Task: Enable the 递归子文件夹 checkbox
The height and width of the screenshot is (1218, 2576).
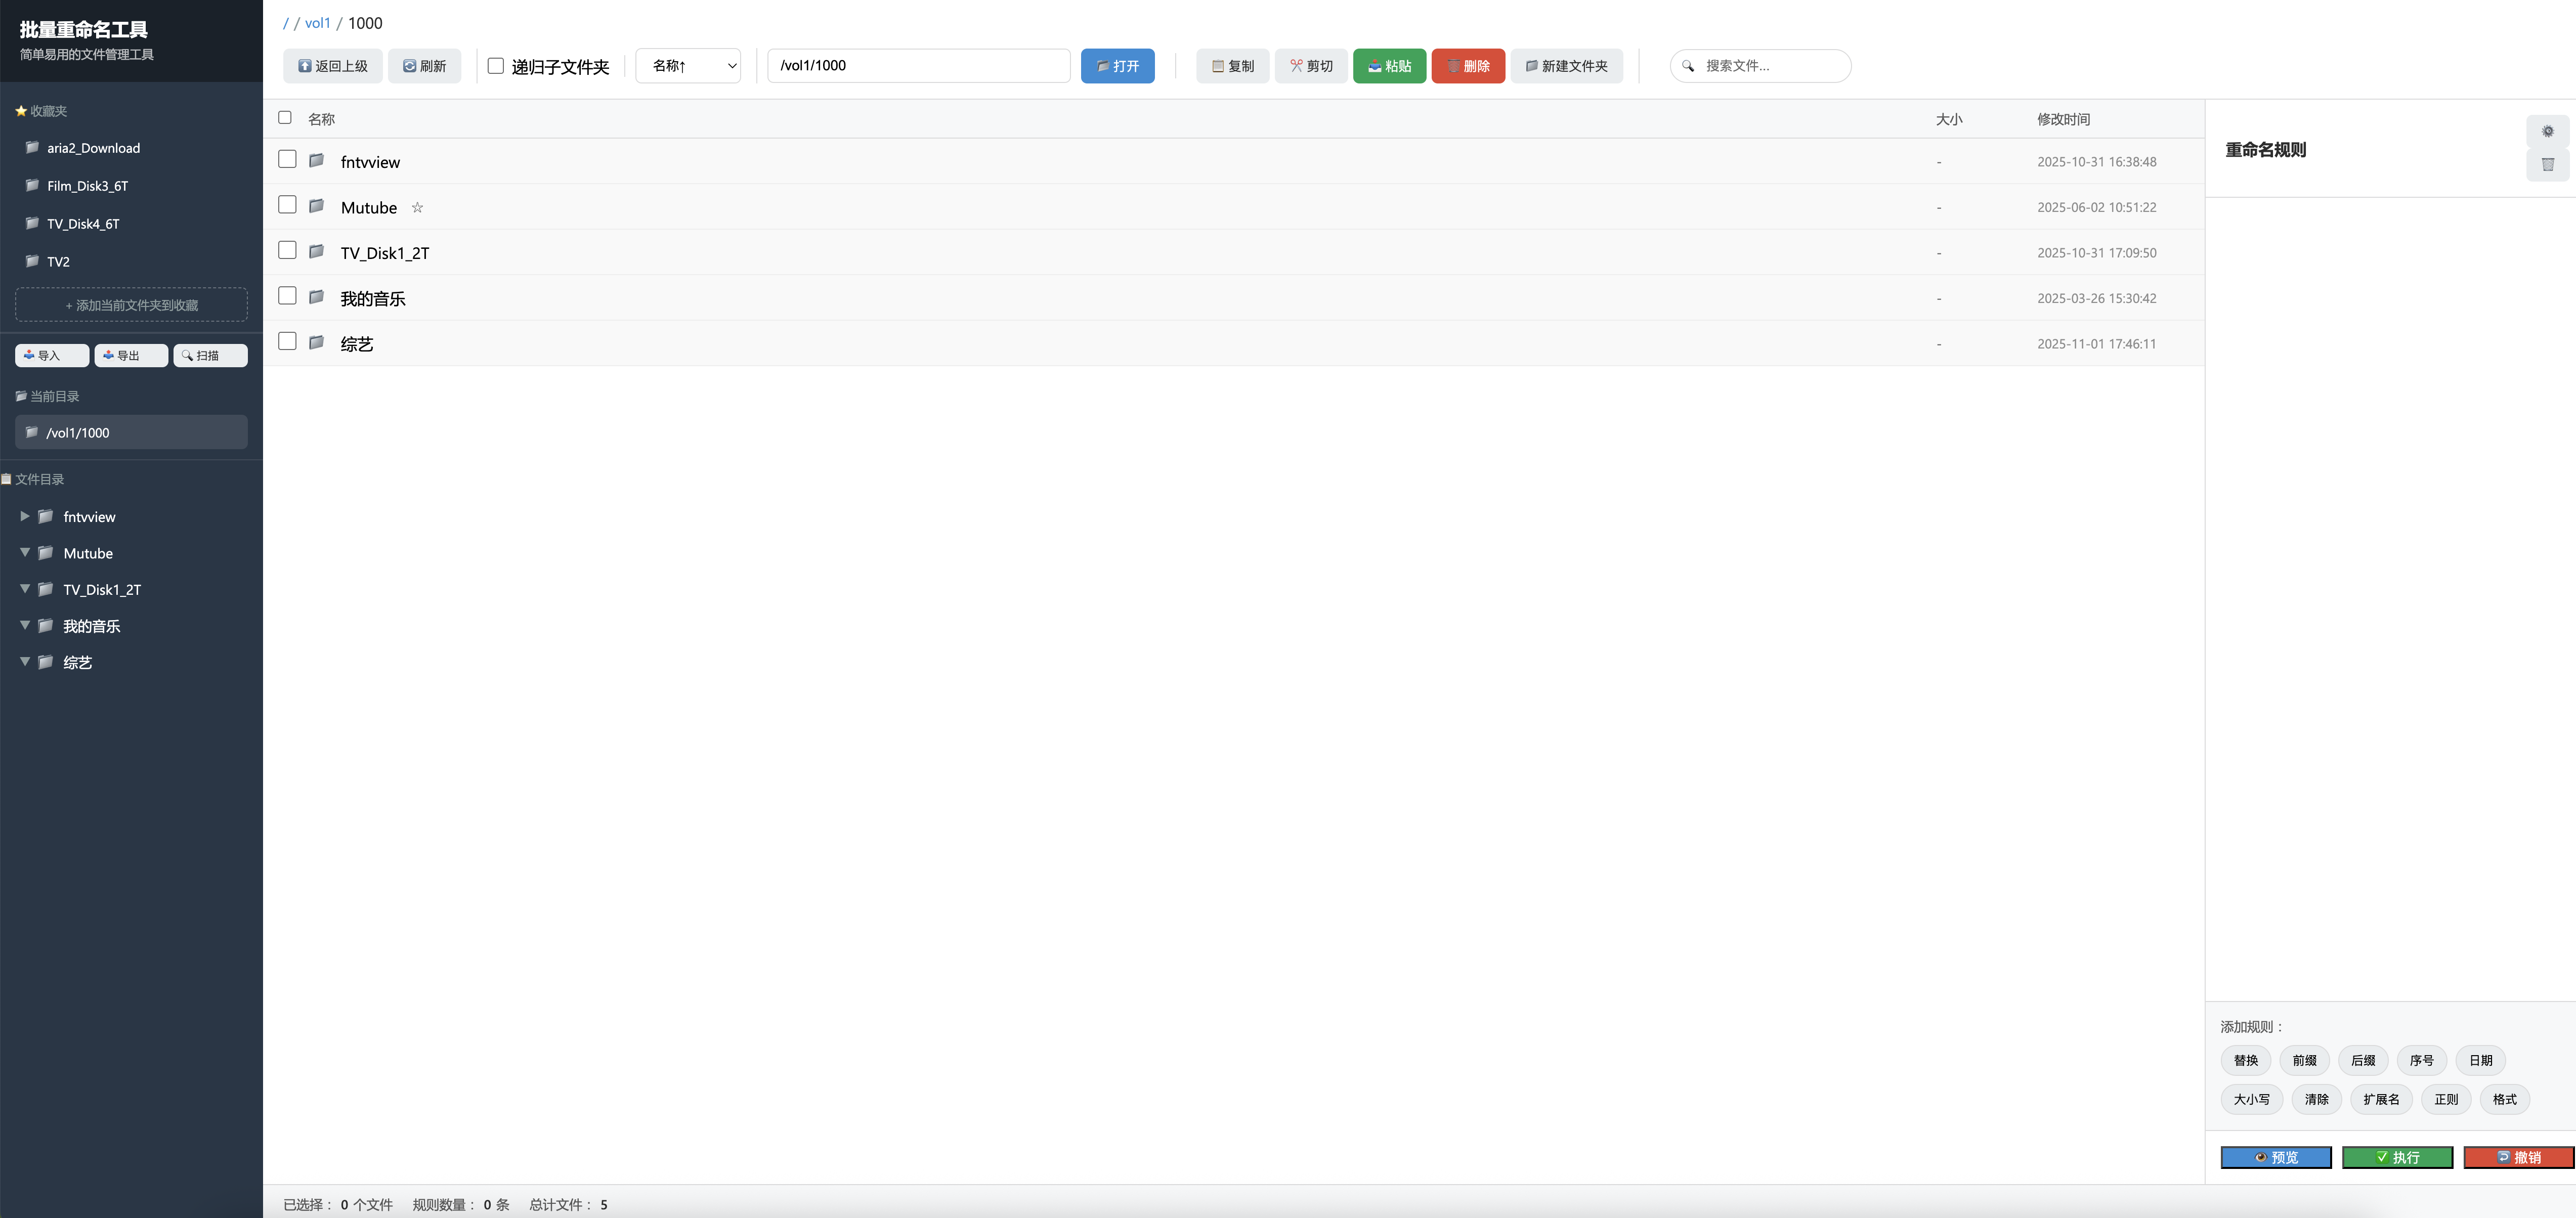Action: coord(495,66)
